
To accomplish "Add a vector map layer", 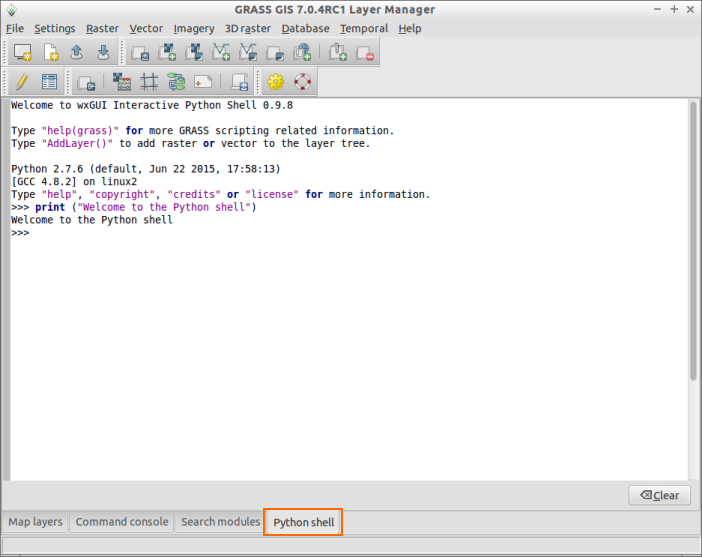I will [221, 52].
